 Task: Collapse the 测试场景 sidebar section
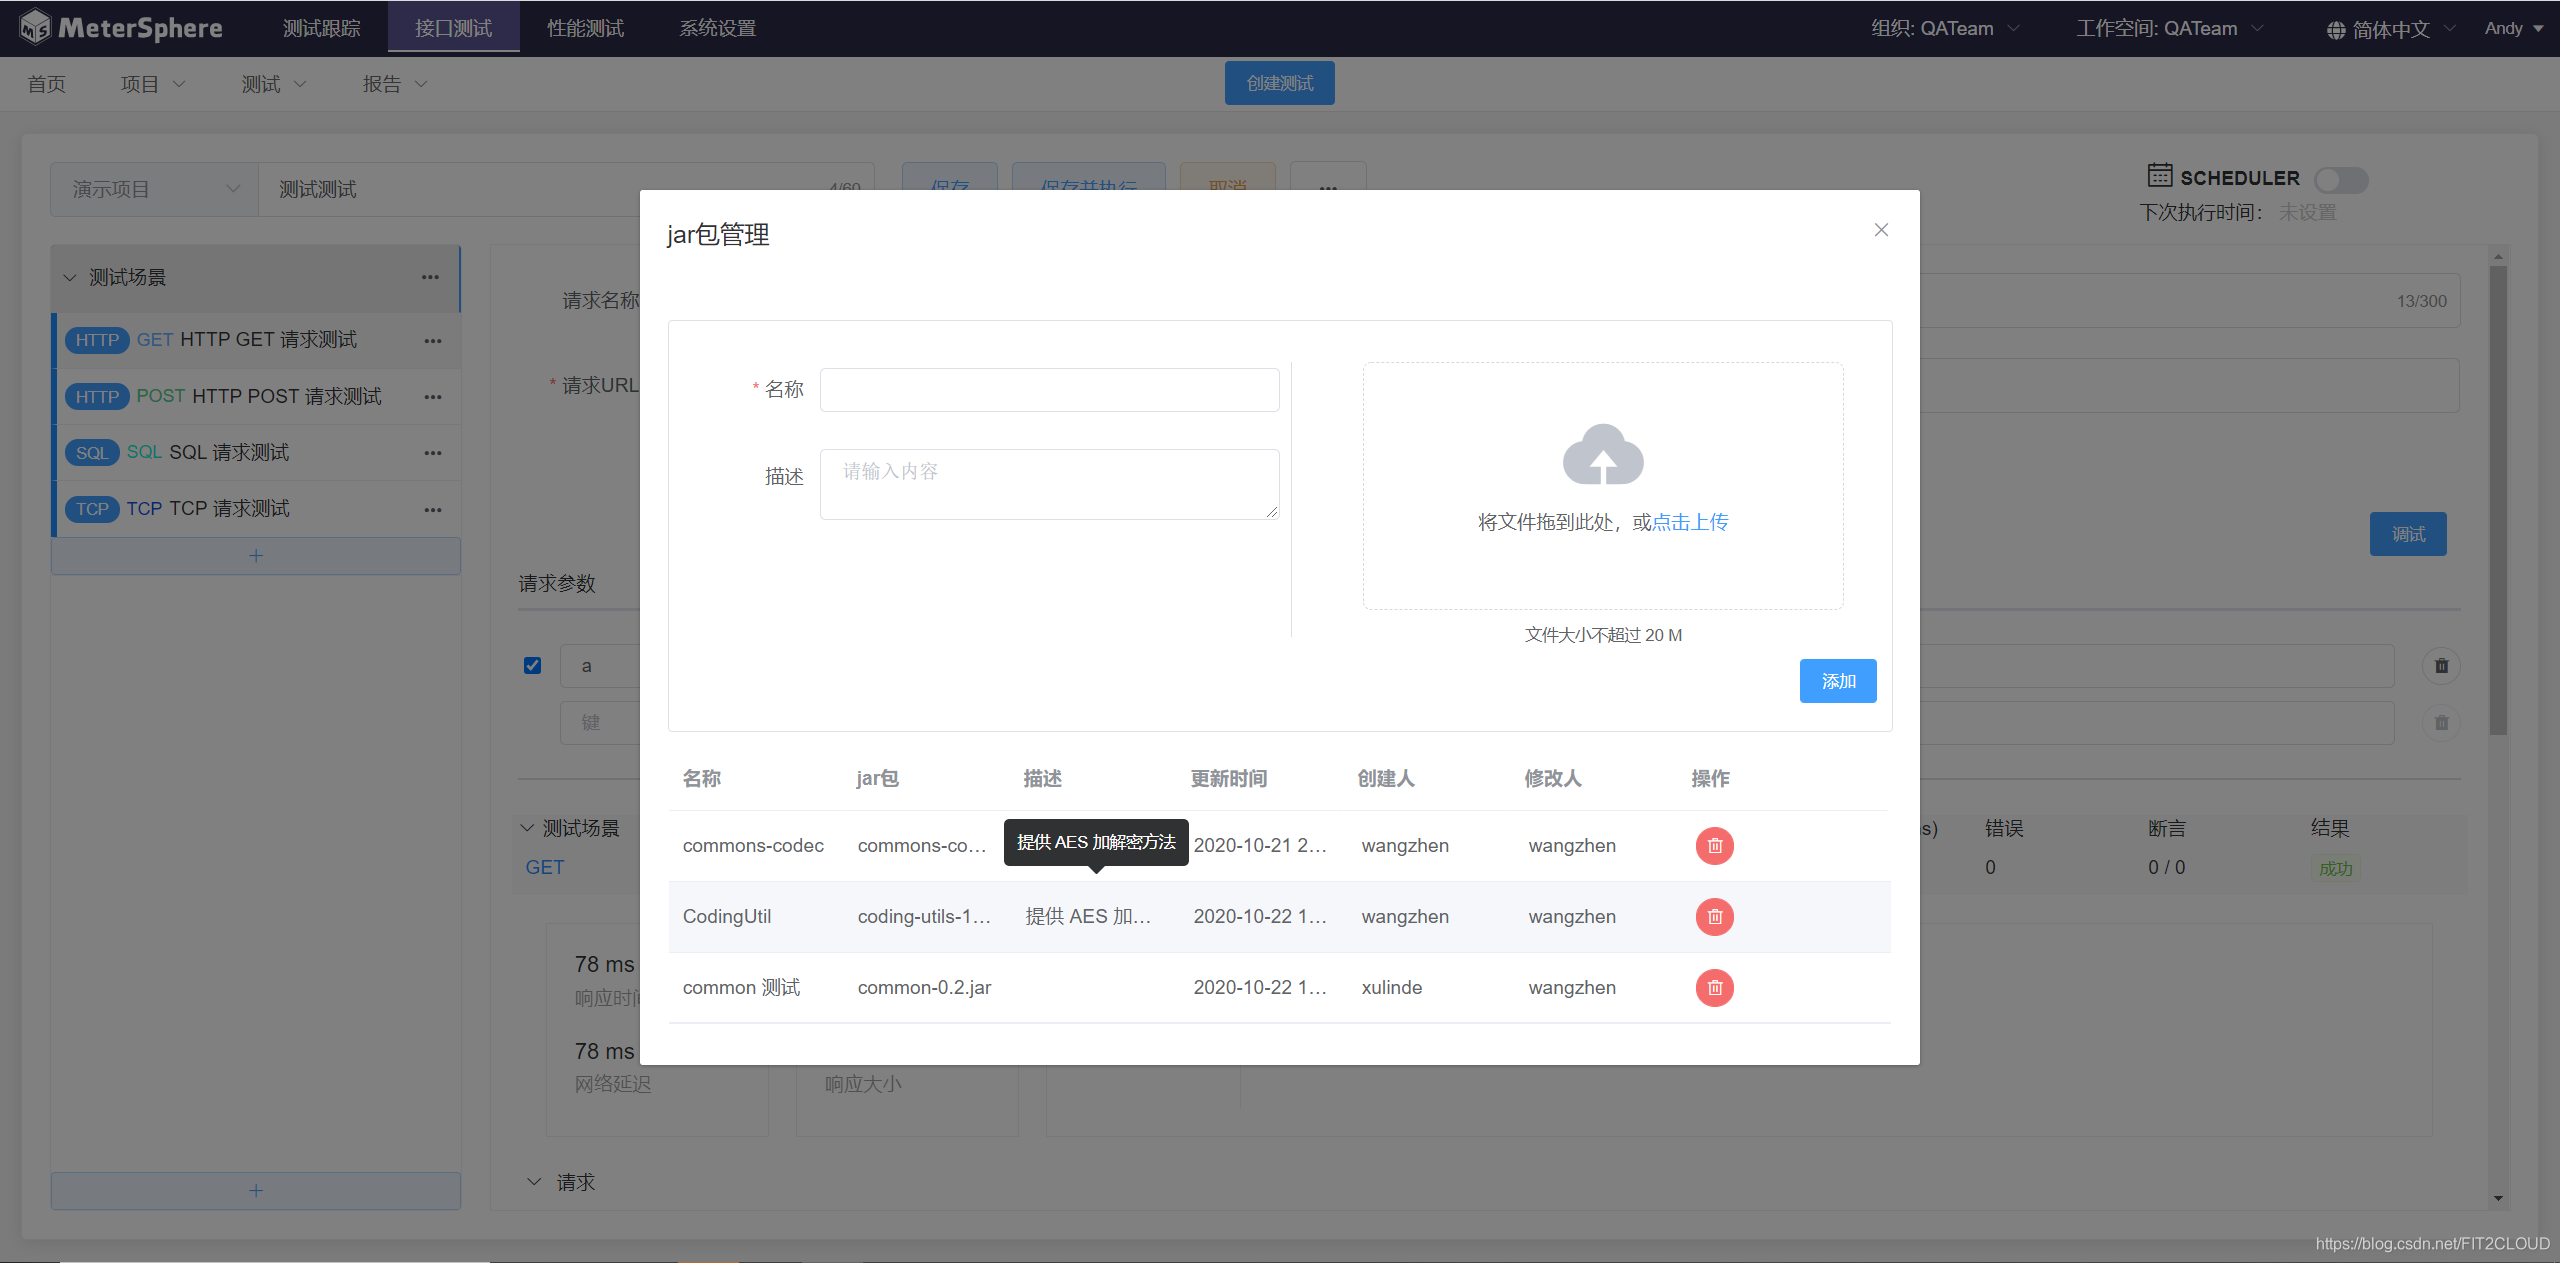tap(70, 278)
